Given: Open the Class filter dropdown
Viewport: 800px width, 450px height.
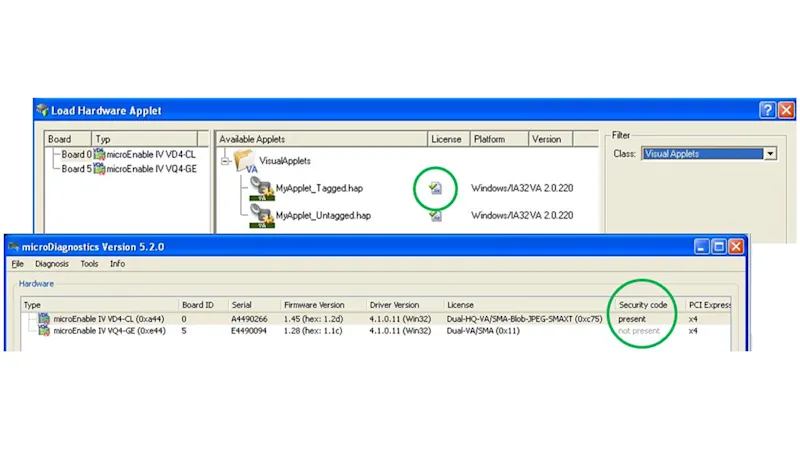Looking at the screenshot, I should click(x=769, y=154).
